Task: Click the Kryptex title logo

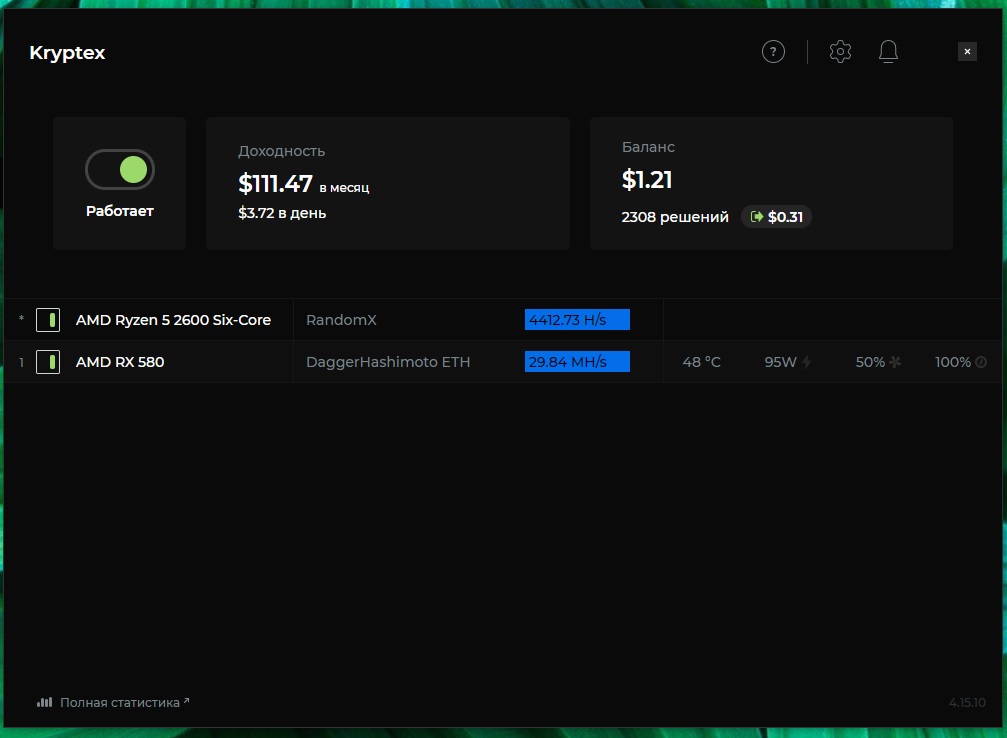Action: click(x=67, y=53)
